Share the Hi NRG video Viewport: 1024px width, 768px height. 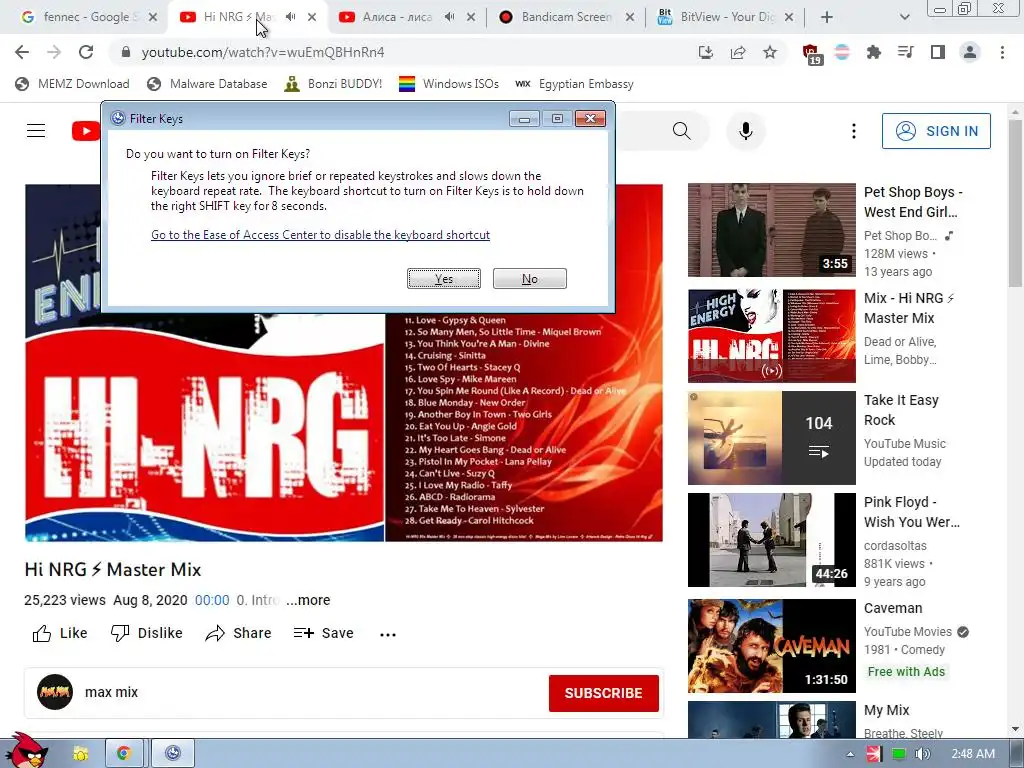238,633
